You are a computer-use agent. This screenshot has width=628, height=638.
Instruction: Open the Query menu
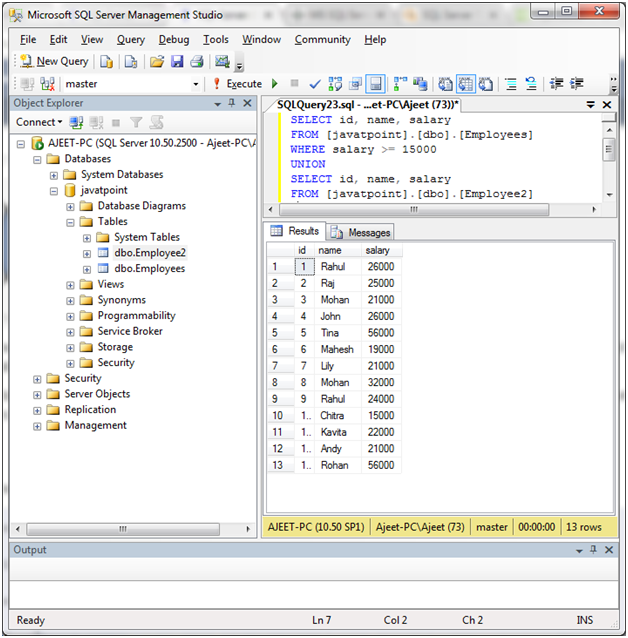coord(131,39)
